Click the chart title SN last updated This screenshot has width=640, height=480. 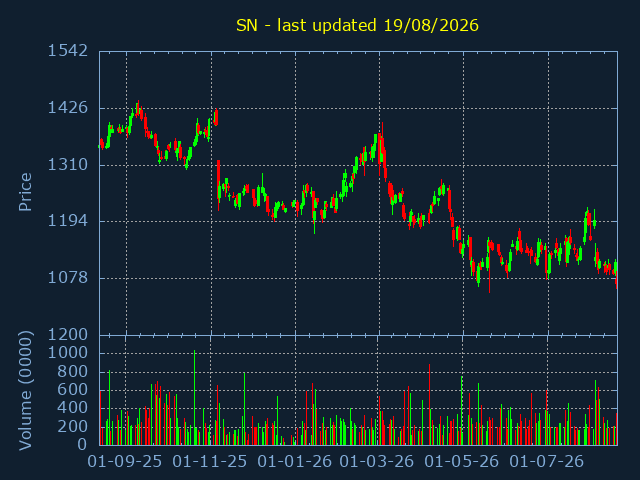[357, 25]
